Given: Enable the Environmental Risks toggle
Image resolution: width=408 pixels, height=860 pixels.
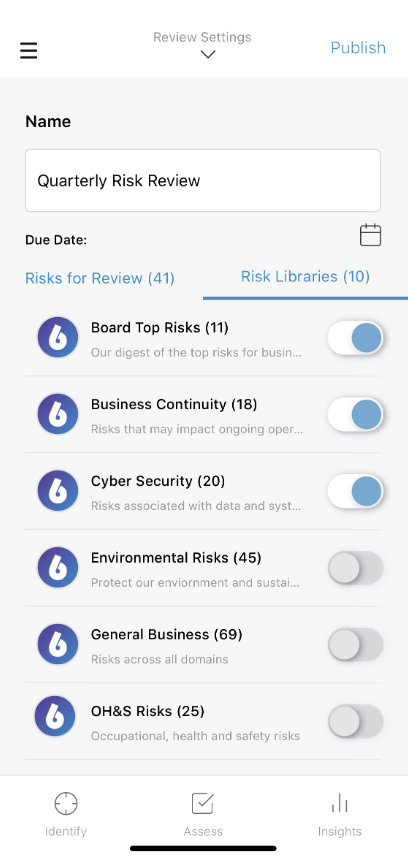Looking at the screenshot, I should (355, 568).
